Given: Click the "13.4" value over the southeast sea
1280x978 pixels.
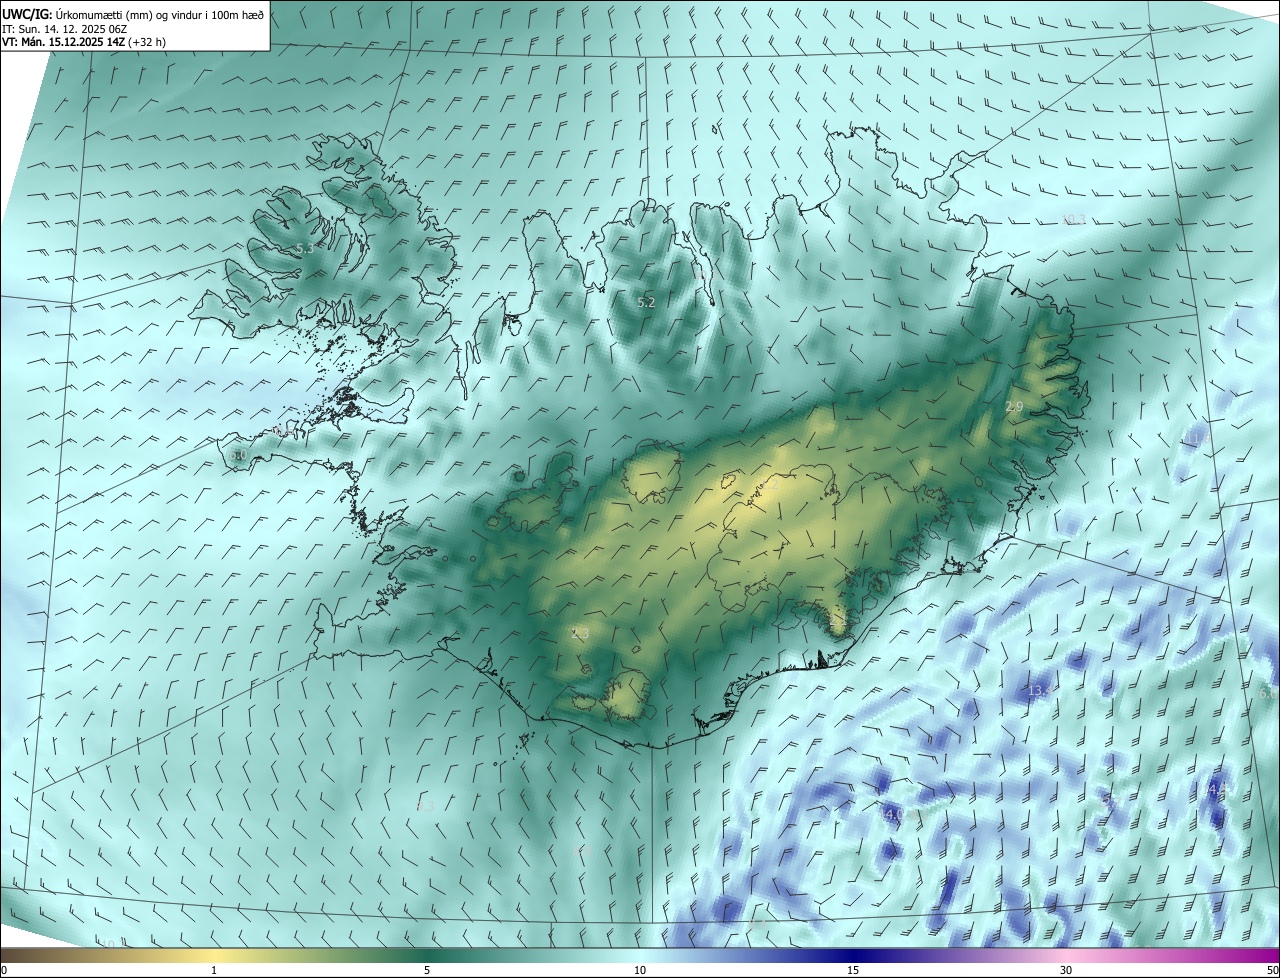Looking at the screenshot, I should 1039,692.
